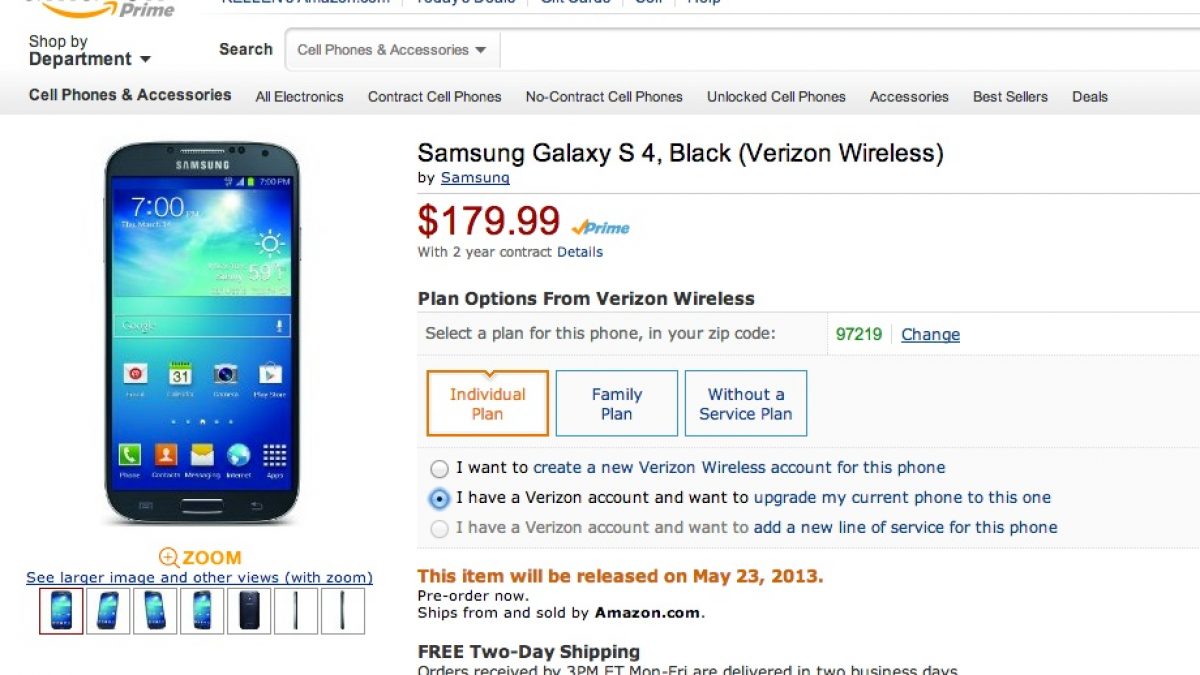The image size is (1200, 675).
Task: Expand the Cell Phones & Accessories search category
Action: [392, 50]
